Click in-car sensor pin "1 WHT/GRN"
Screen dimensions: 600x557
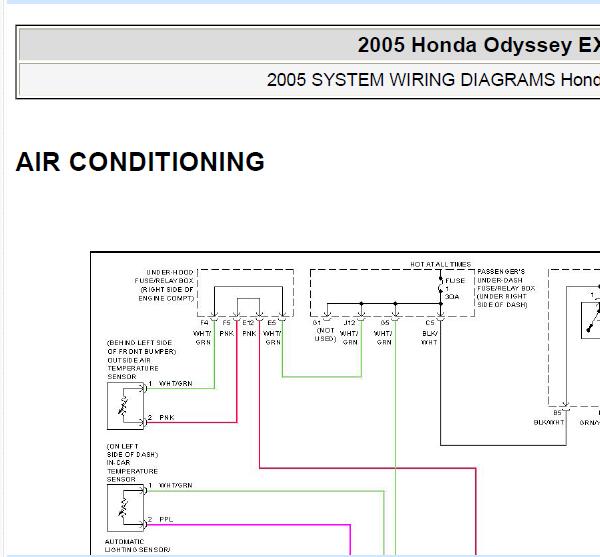170,485
